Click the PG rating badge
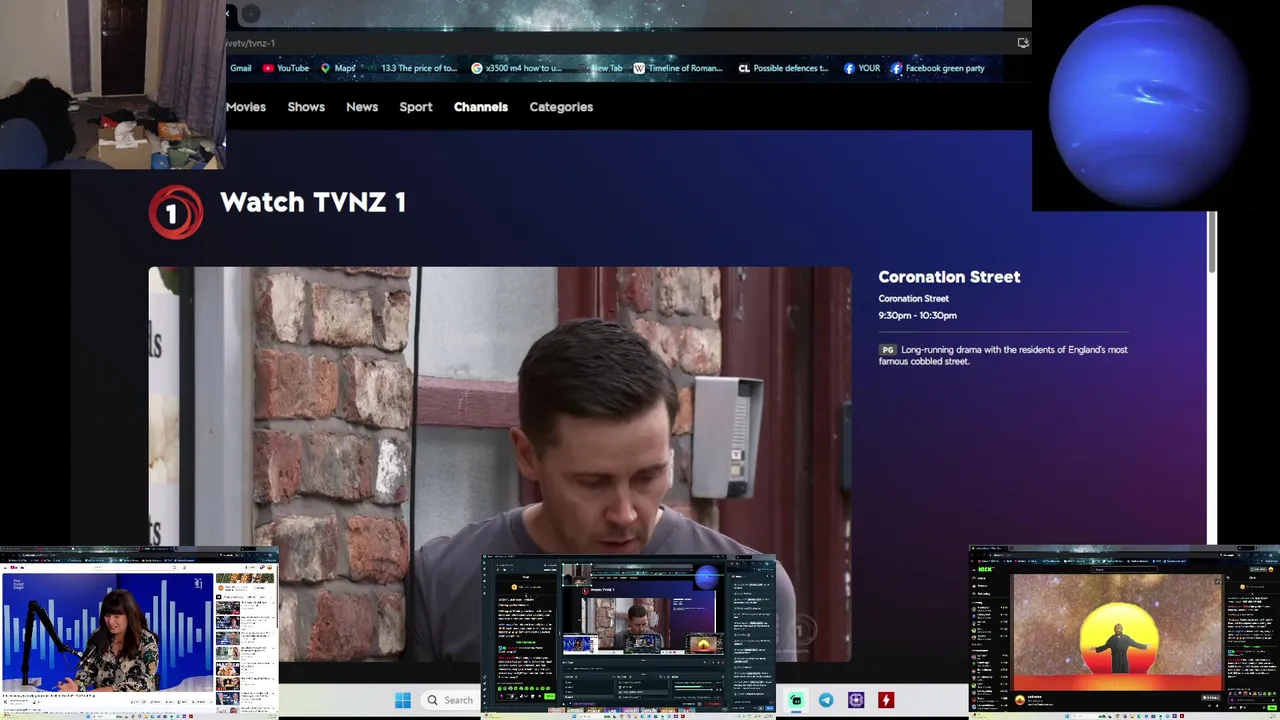 tap(887, 350)
